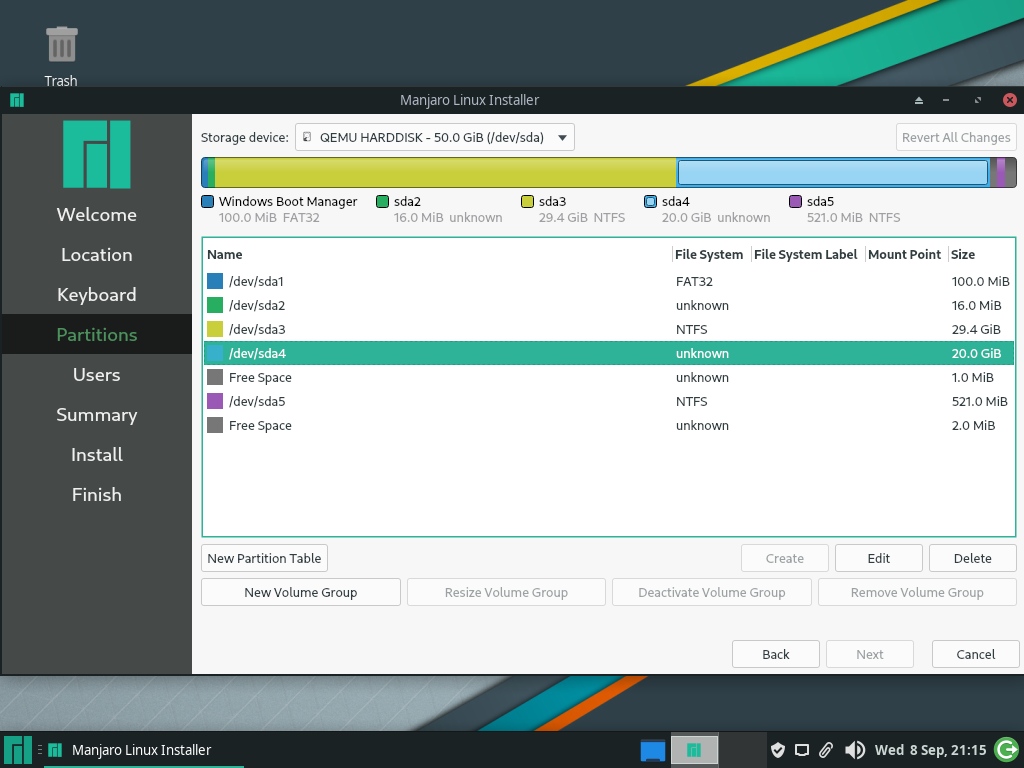The height and width of the screenshot is (768, 1024).
Task: Select the 2.0 MiB Free Space row
Action: 609,425
